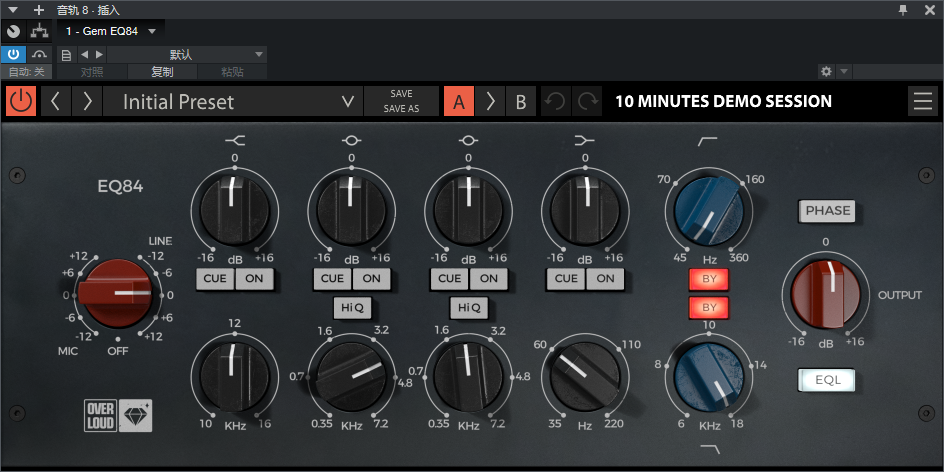Click the sidechain knob icon in header
The height and width of the screenshot is (472, 944).
[13, 31]
